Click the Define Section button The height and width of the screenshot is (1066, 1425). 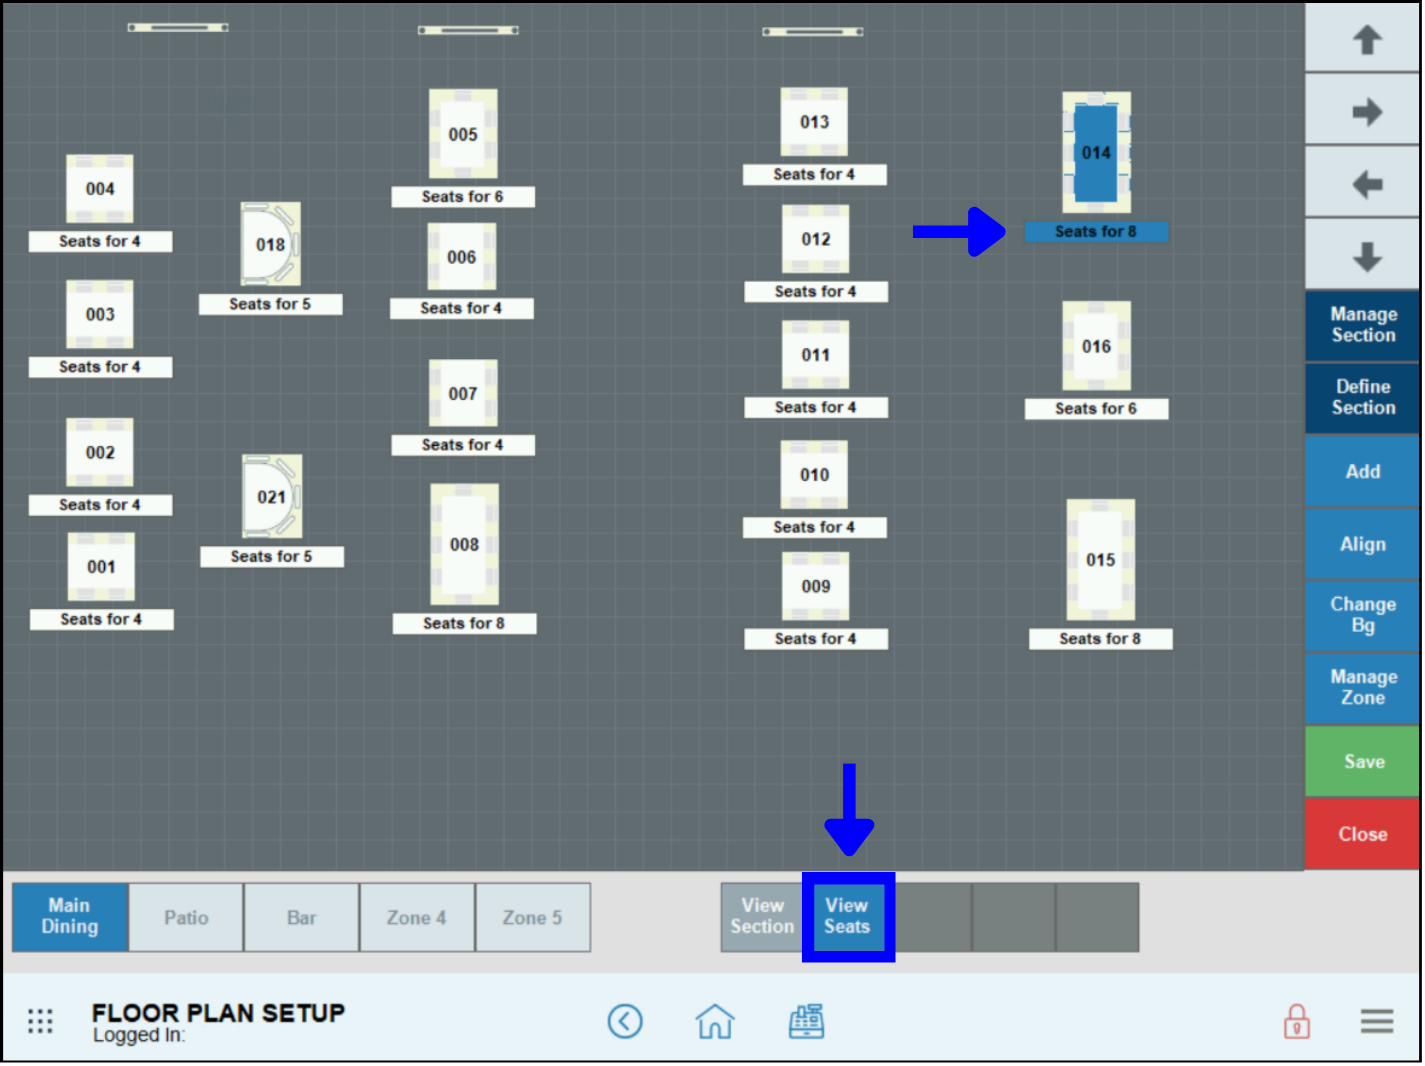click(x=1362, y=397)
